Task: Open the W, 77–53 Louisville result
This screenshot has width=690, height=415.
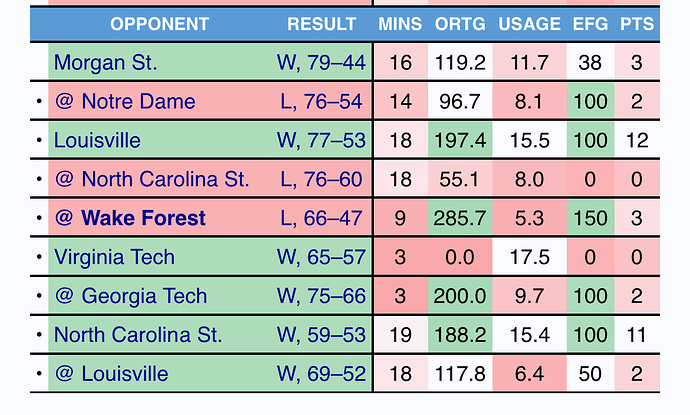Action: point(321,140)
